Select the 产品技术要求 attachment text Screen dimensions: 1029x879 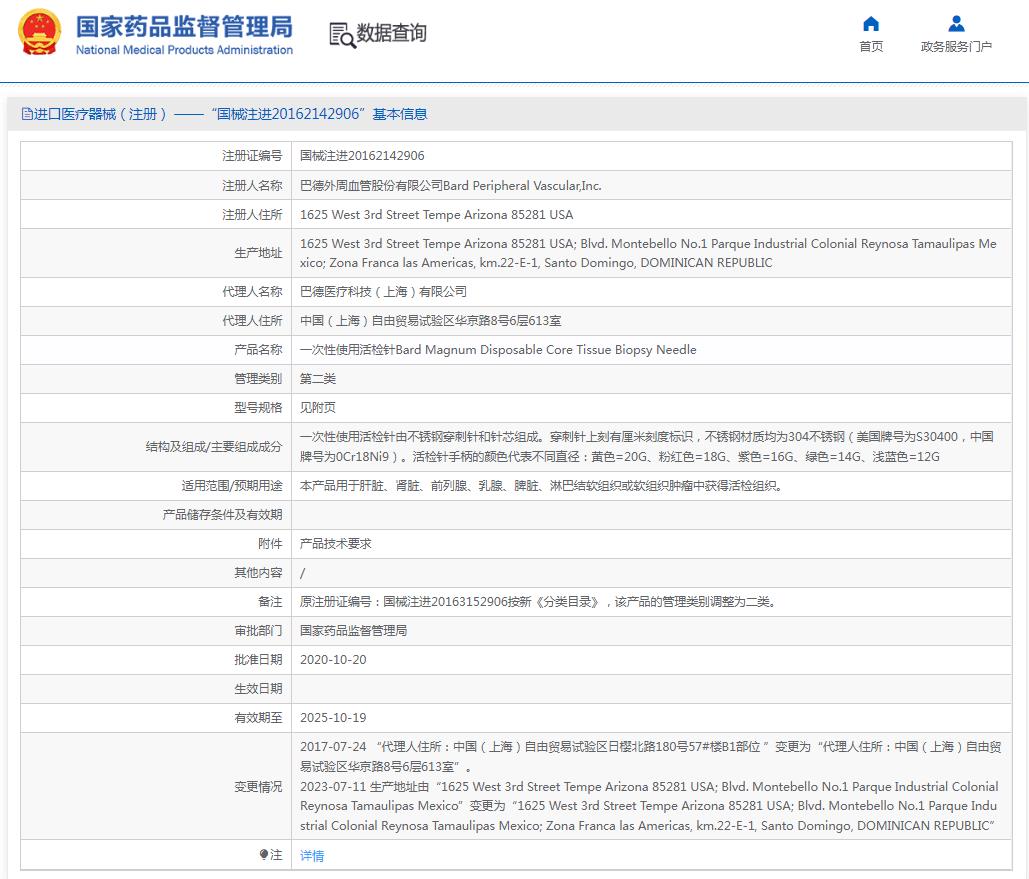(x=335, y=544)
